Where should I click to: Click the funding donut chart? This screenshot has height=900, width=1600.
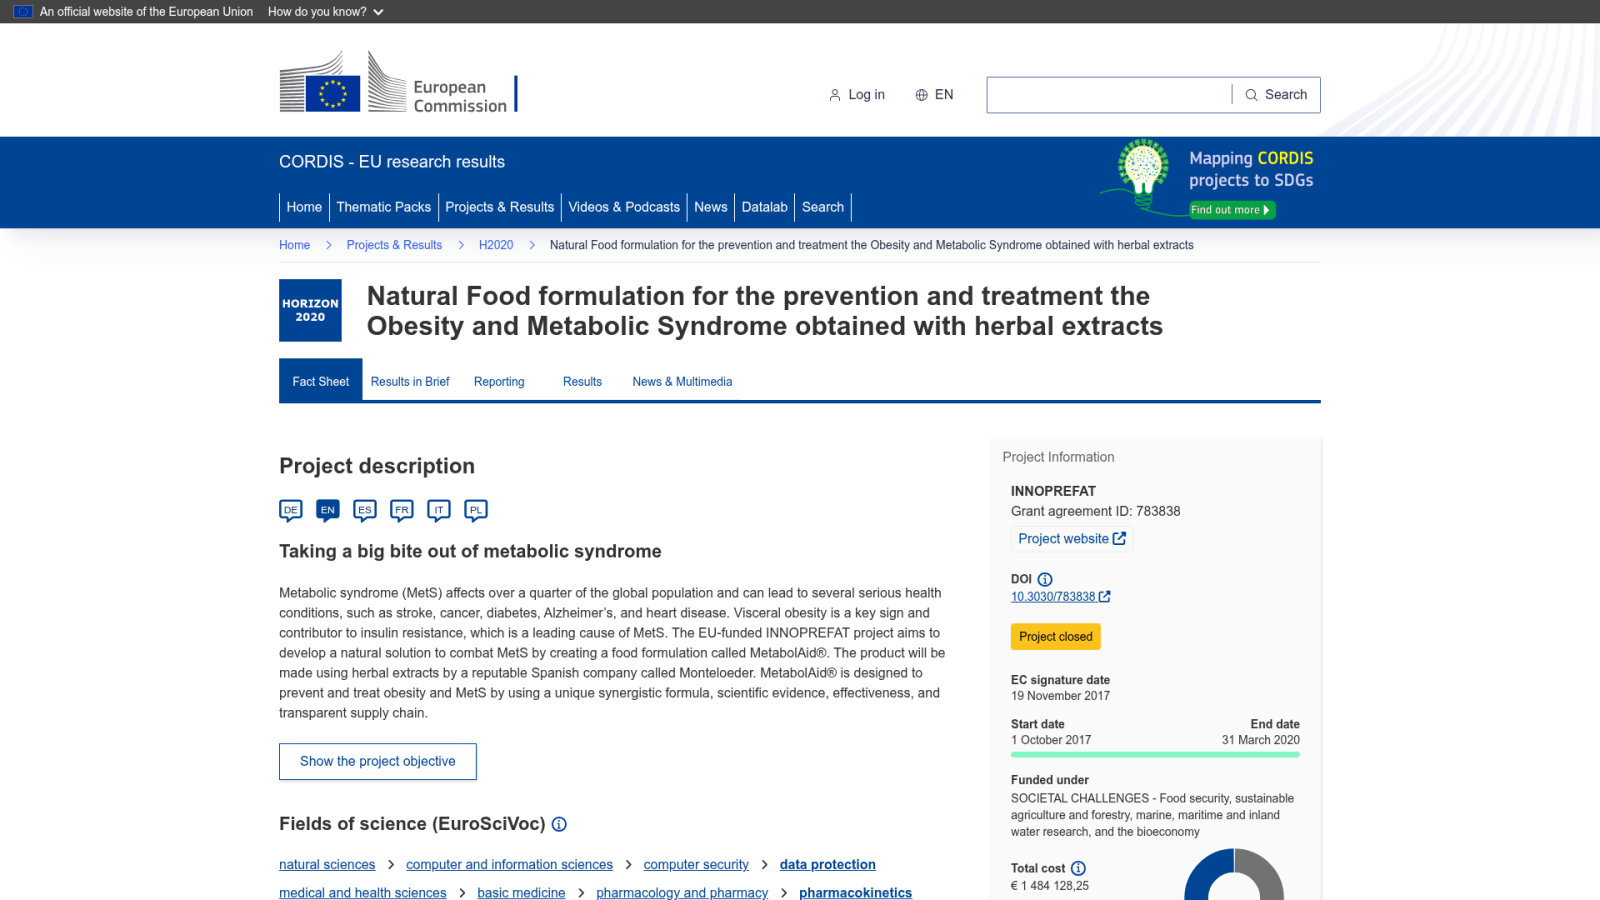pos(1234,874)
